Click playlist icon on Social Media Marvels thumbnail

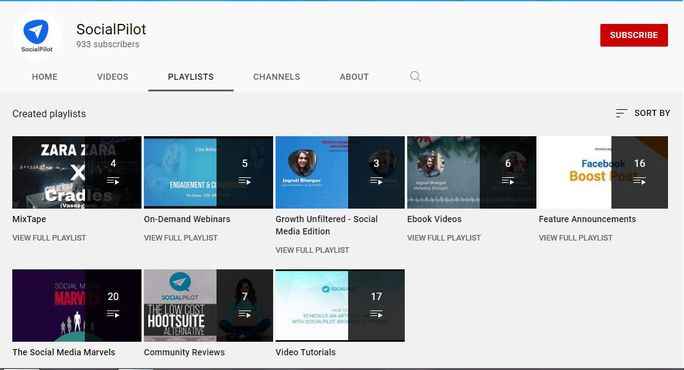point(113,314)
